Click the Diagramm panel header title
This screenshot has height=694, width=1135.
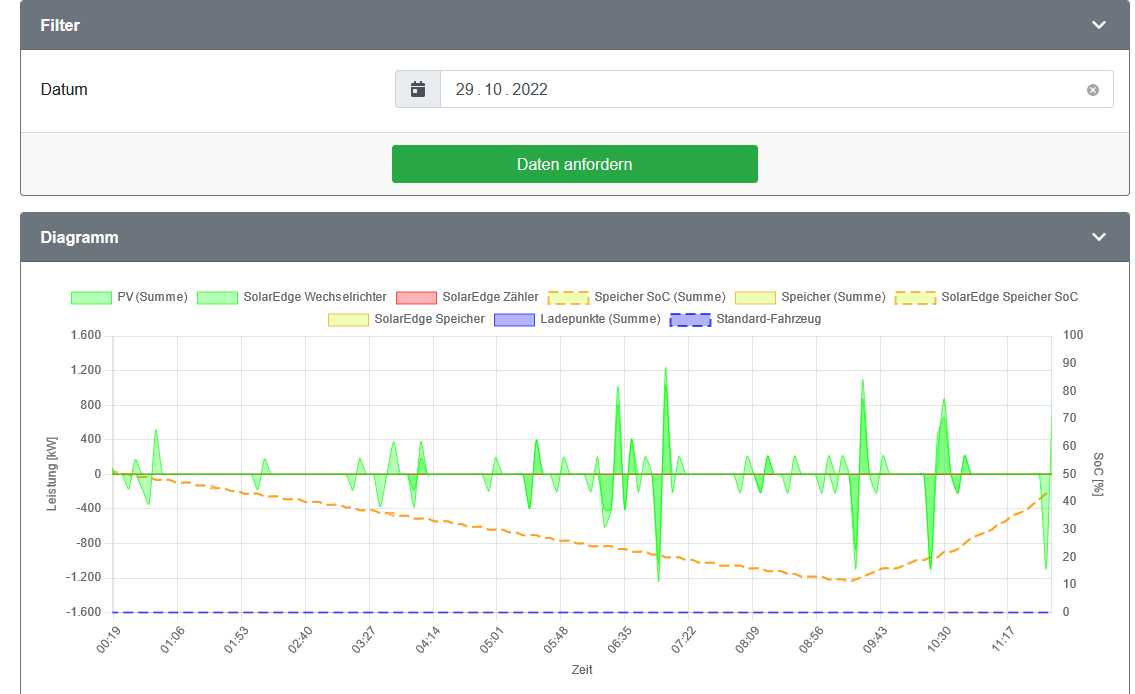[79, 237]
